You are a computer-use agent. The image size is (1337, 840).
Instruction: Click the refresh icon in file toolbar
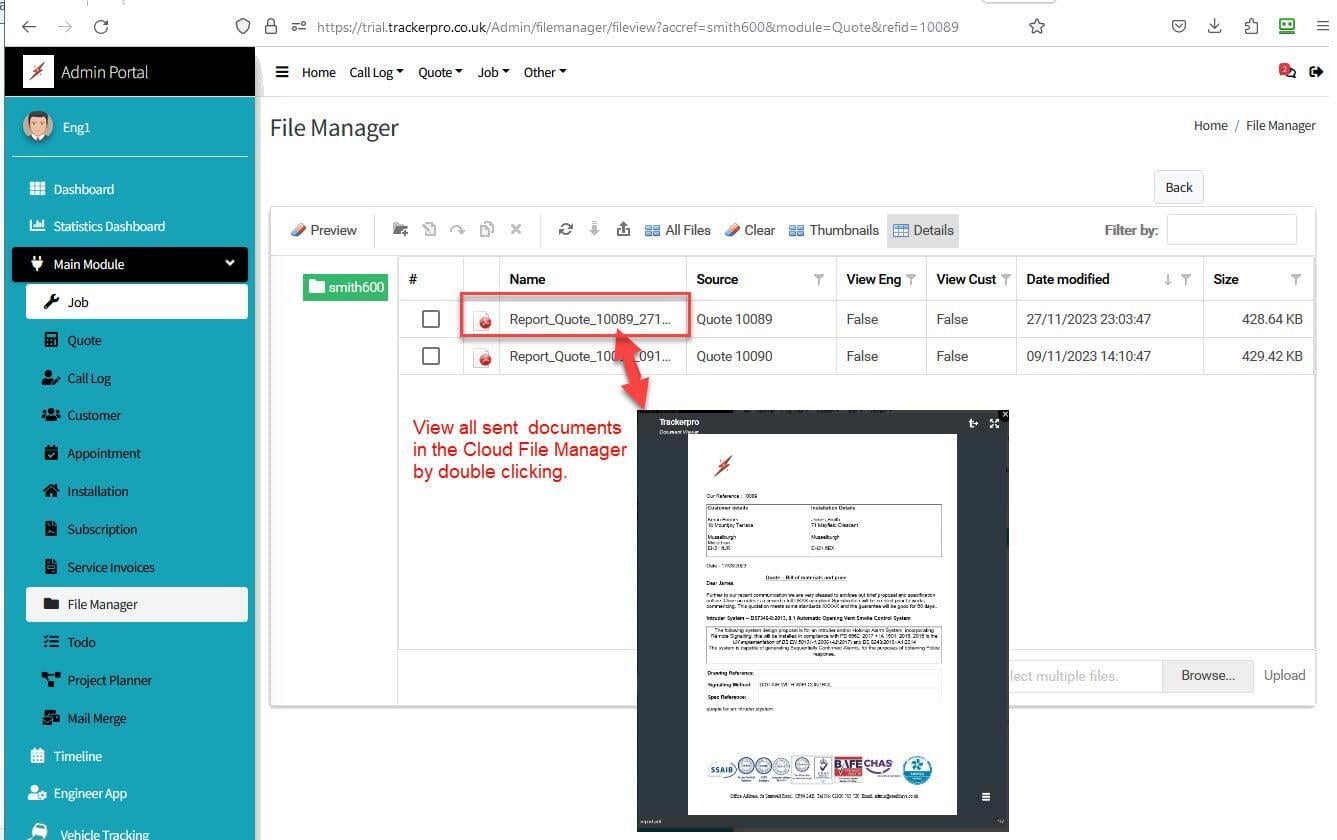coord(566,229)
